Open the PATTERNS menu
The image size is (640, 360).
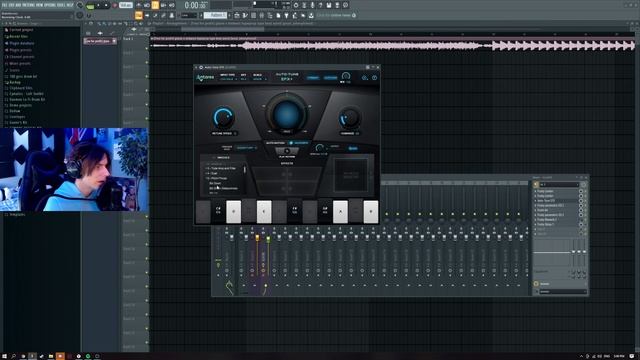pos(29,5)
